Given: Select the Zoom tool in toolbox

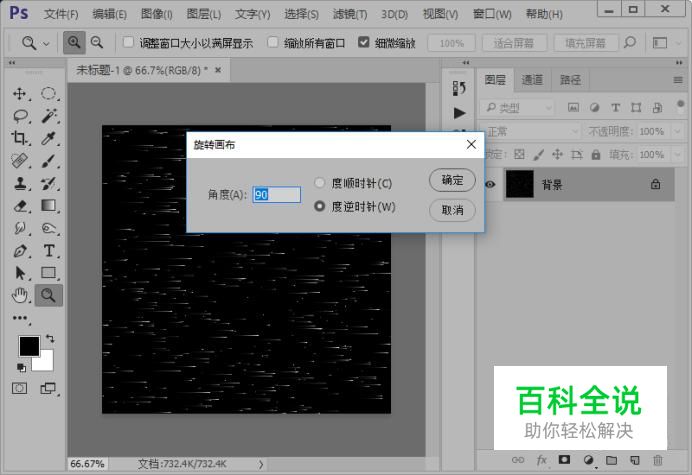Looking at the screenshot, I should pyautogui.click(x=49, y=295).
